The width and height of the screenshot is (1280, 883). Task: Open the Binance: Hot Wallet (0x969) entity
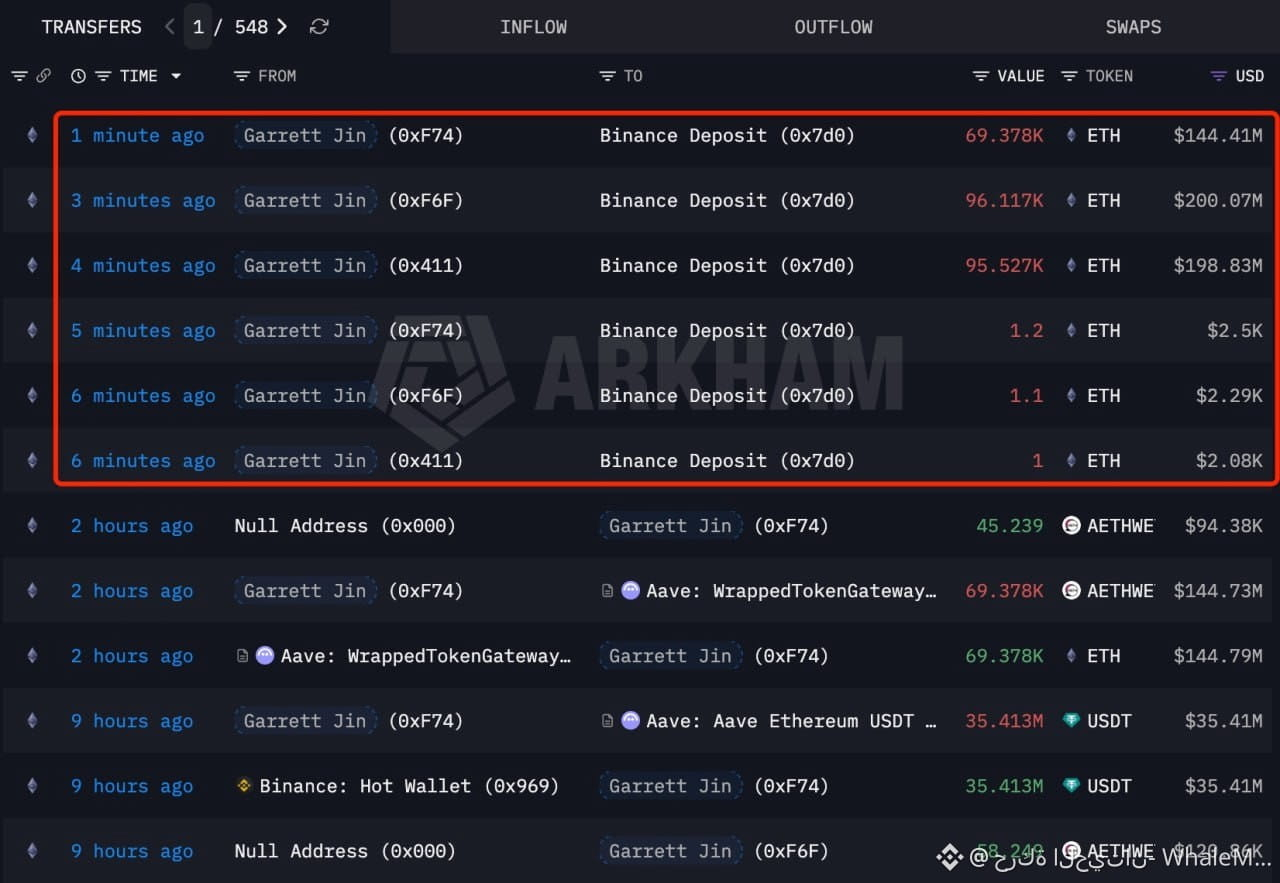pyautogui.click(x=409, y=786)
